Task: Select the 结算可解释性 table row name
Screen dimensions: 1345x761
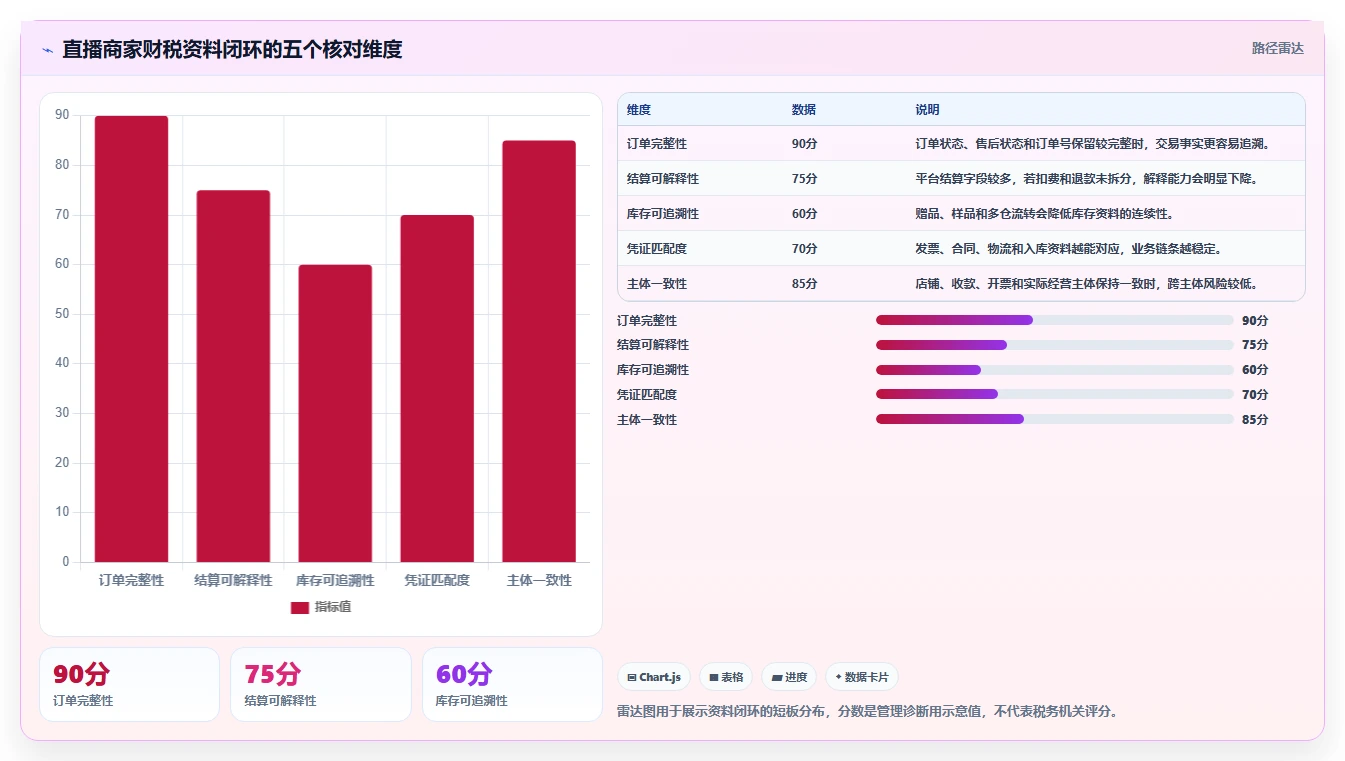Action: click(663, 179)
